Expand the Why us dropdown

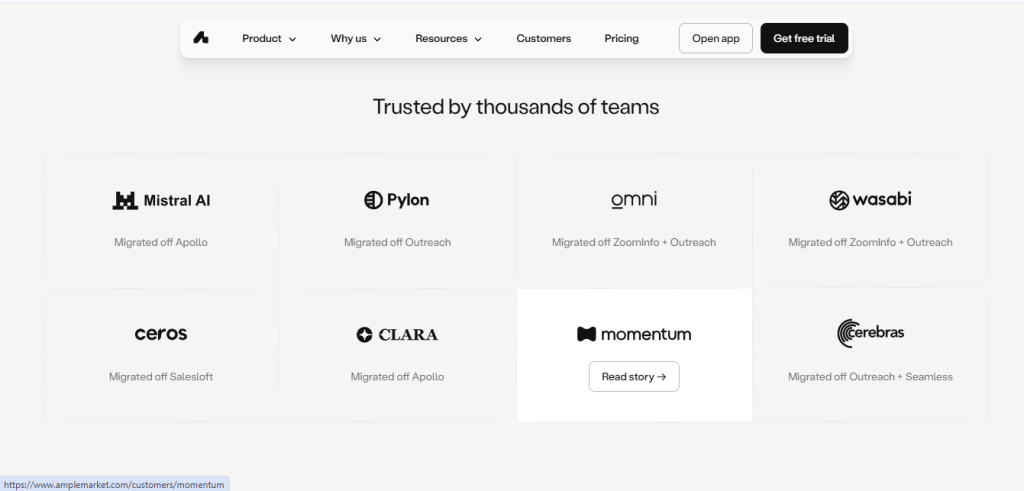[356, 39]
